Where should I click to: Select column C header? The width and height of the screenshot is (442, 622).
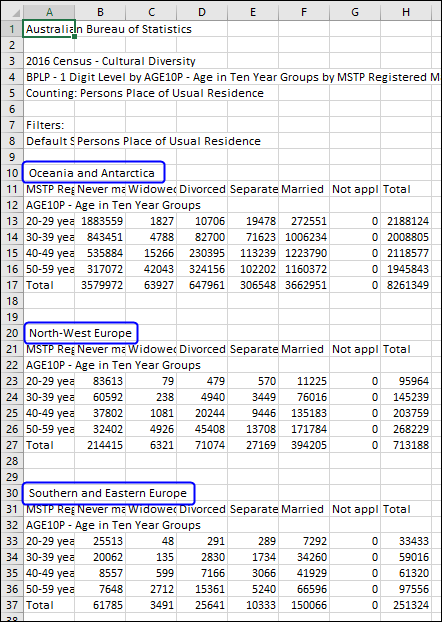click(151, 12)
